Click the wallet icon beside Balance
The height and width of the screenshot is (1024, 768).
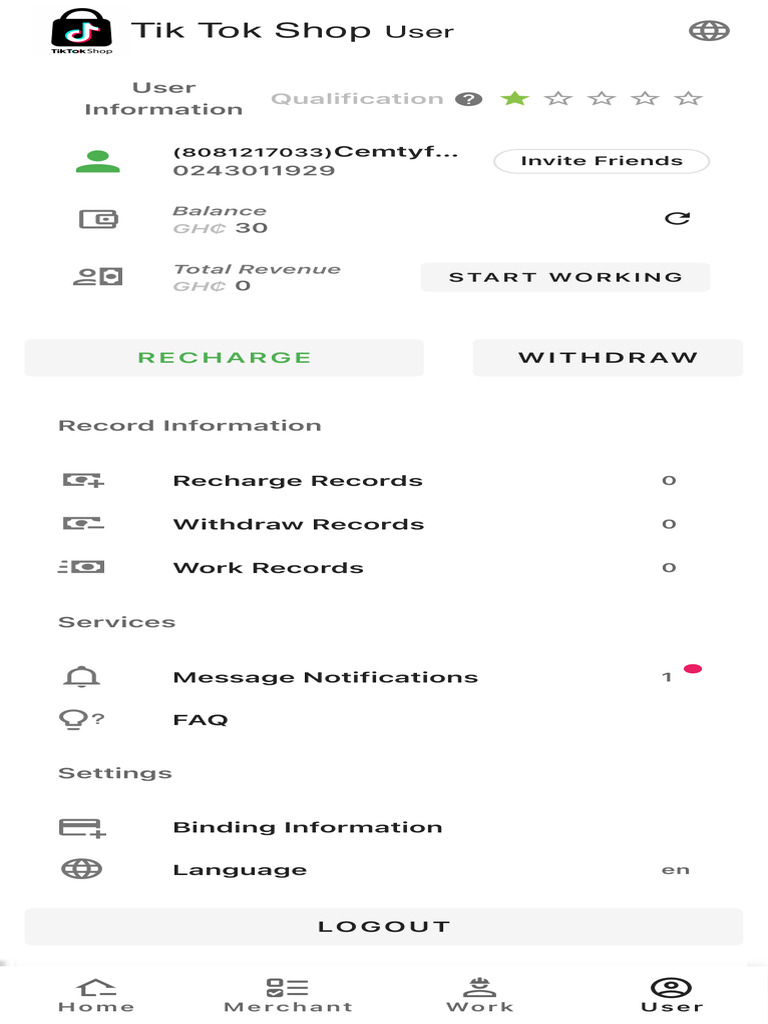pyautogui.click(x=98, y=219)
